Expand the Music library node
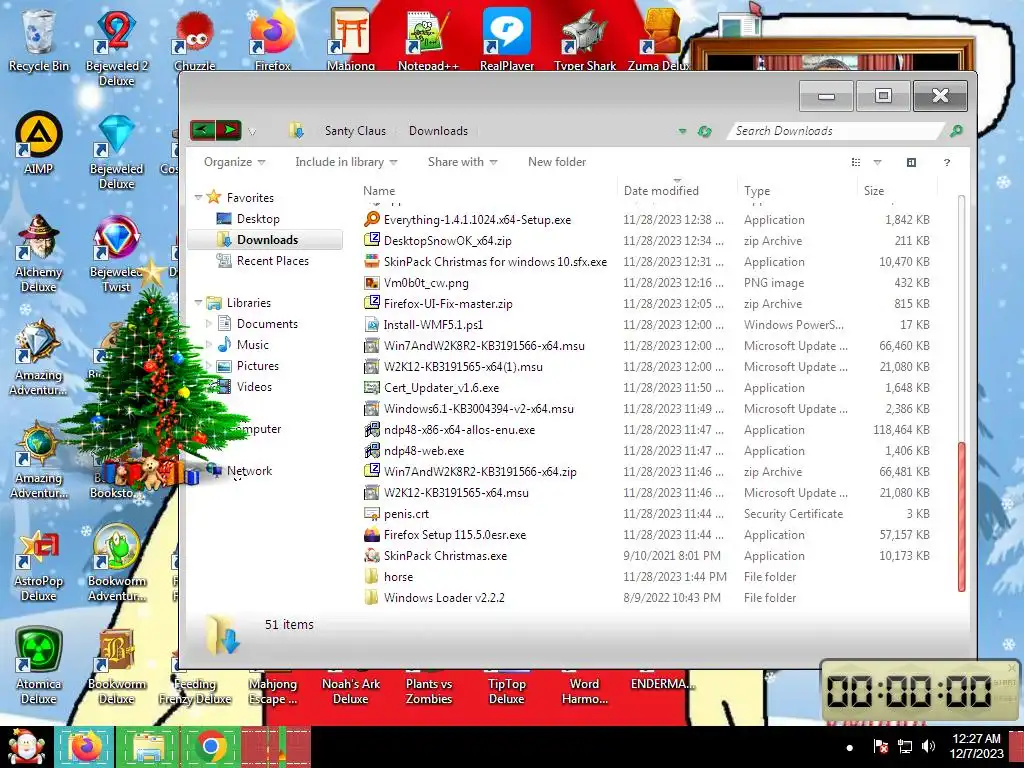Viewport: 1024px width, 768px height. click(x=208, y=344)
